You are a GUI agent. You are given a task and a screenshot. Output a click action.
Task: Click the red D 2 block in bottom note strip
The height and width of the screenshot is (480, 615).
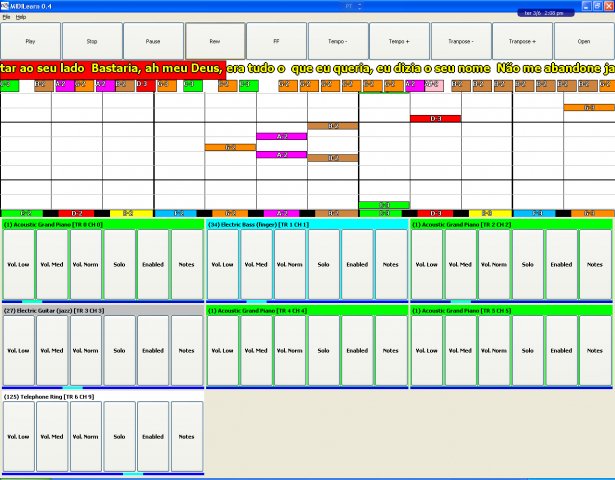click(76, 213)
